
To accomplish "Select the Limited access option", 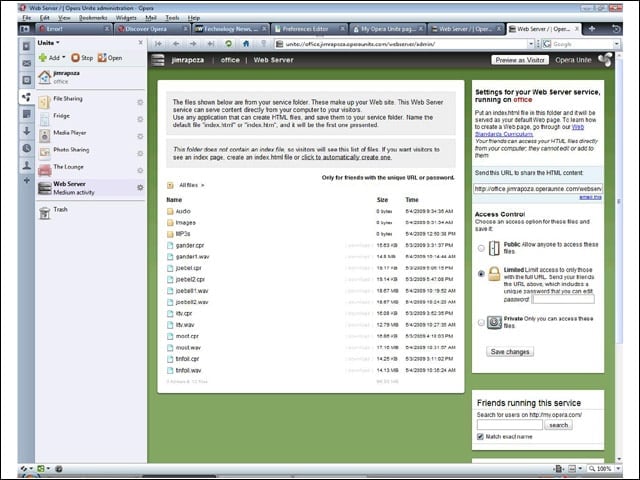I will [481, 273].
